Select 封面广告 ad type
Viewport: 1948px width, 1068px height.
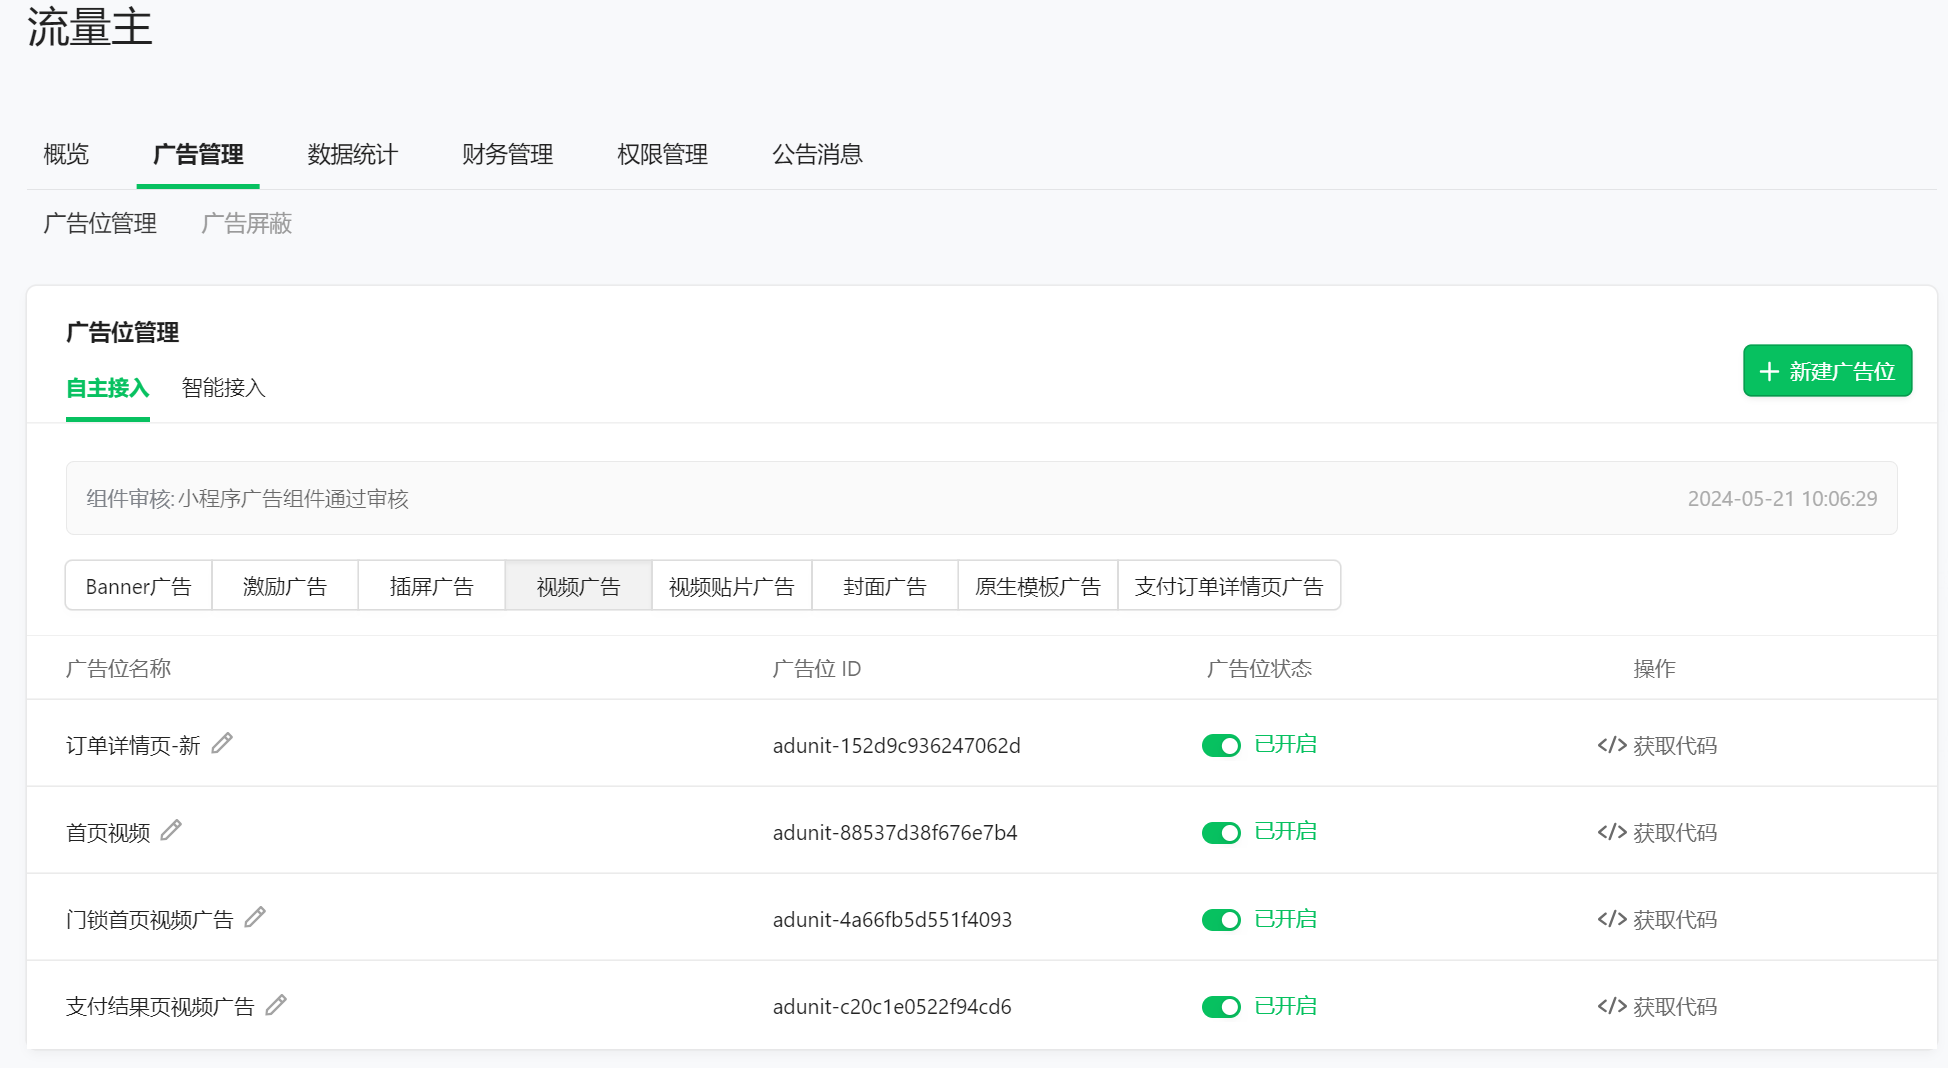point(885,586)
